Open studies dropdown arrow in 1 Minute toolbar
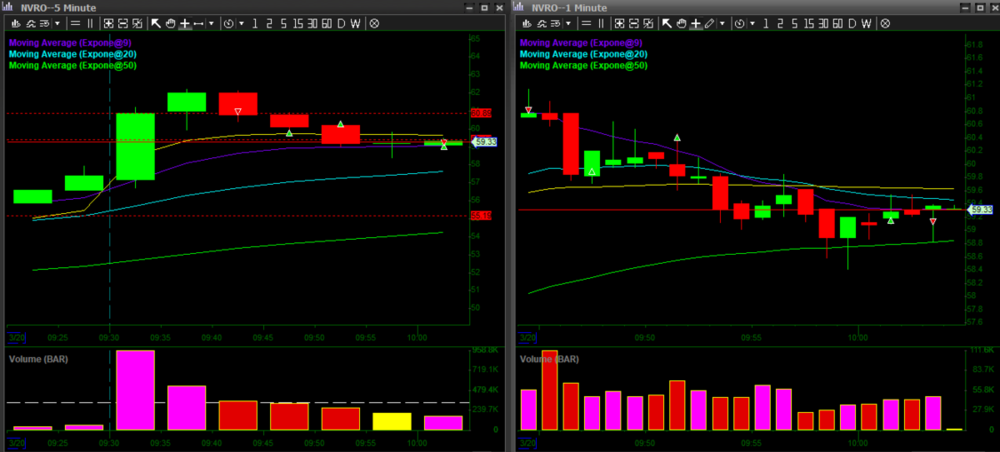 [x=571, y=22]
